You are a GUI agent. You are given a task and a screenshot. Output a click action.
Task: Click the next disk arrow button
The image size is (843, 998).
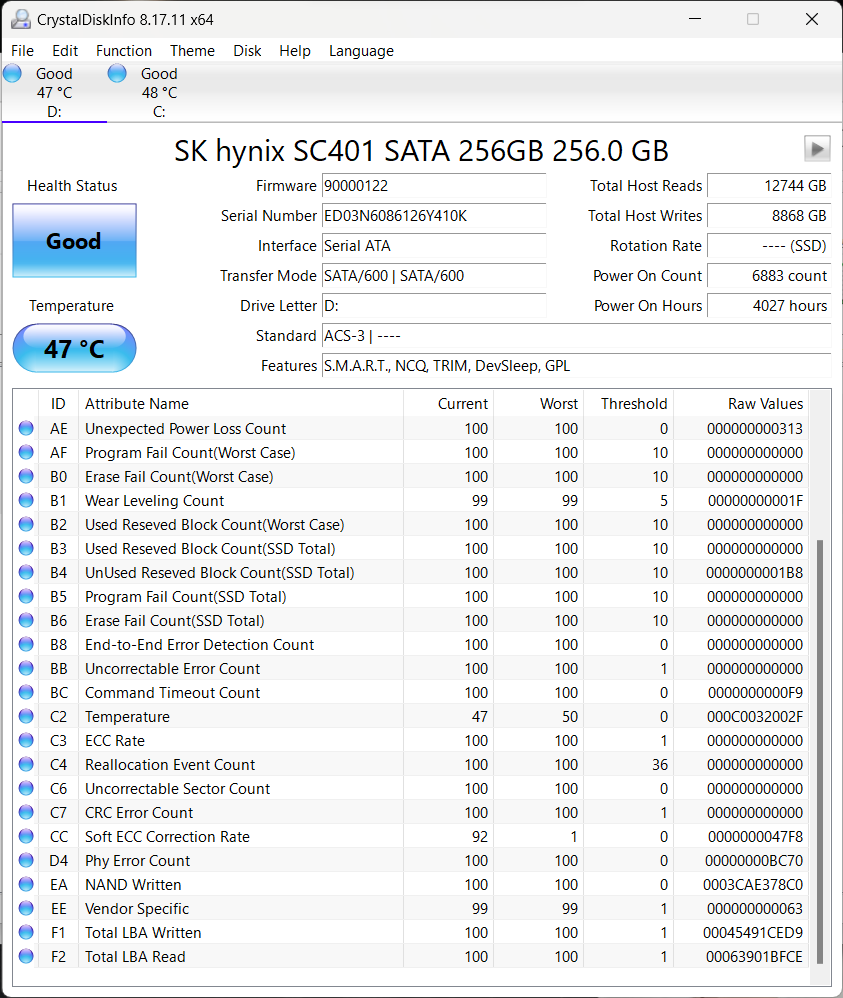click(817, 149)
